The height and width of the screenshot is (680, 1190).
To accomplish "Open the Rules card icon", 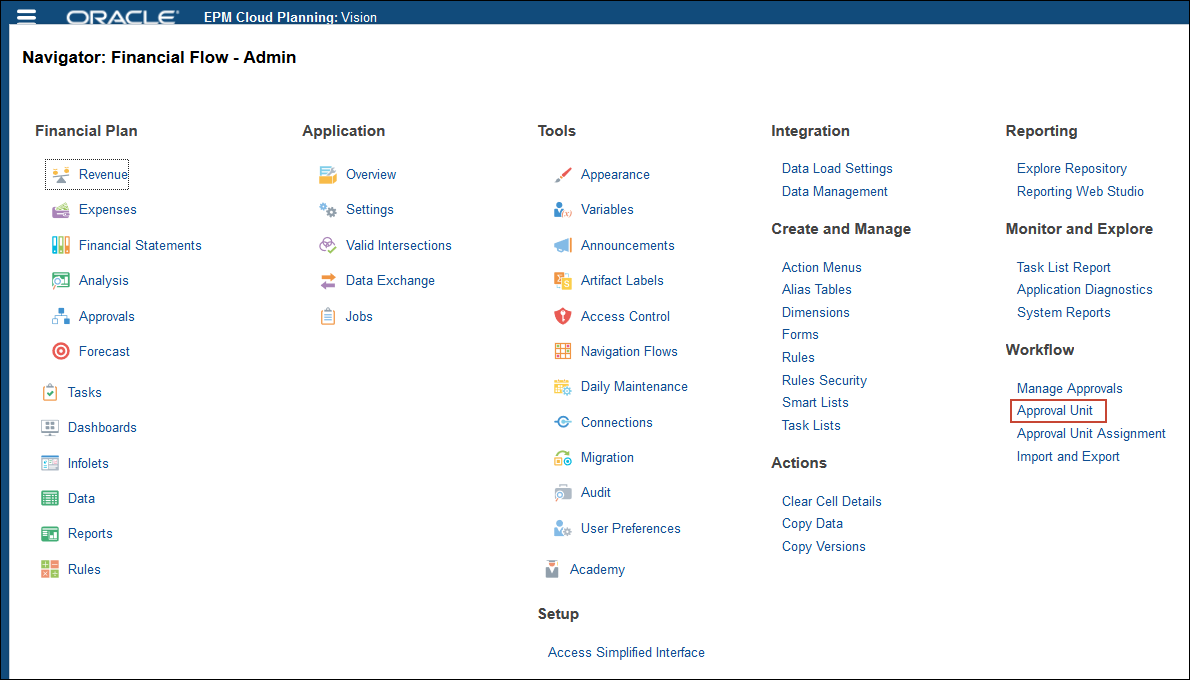I will 50,569.
